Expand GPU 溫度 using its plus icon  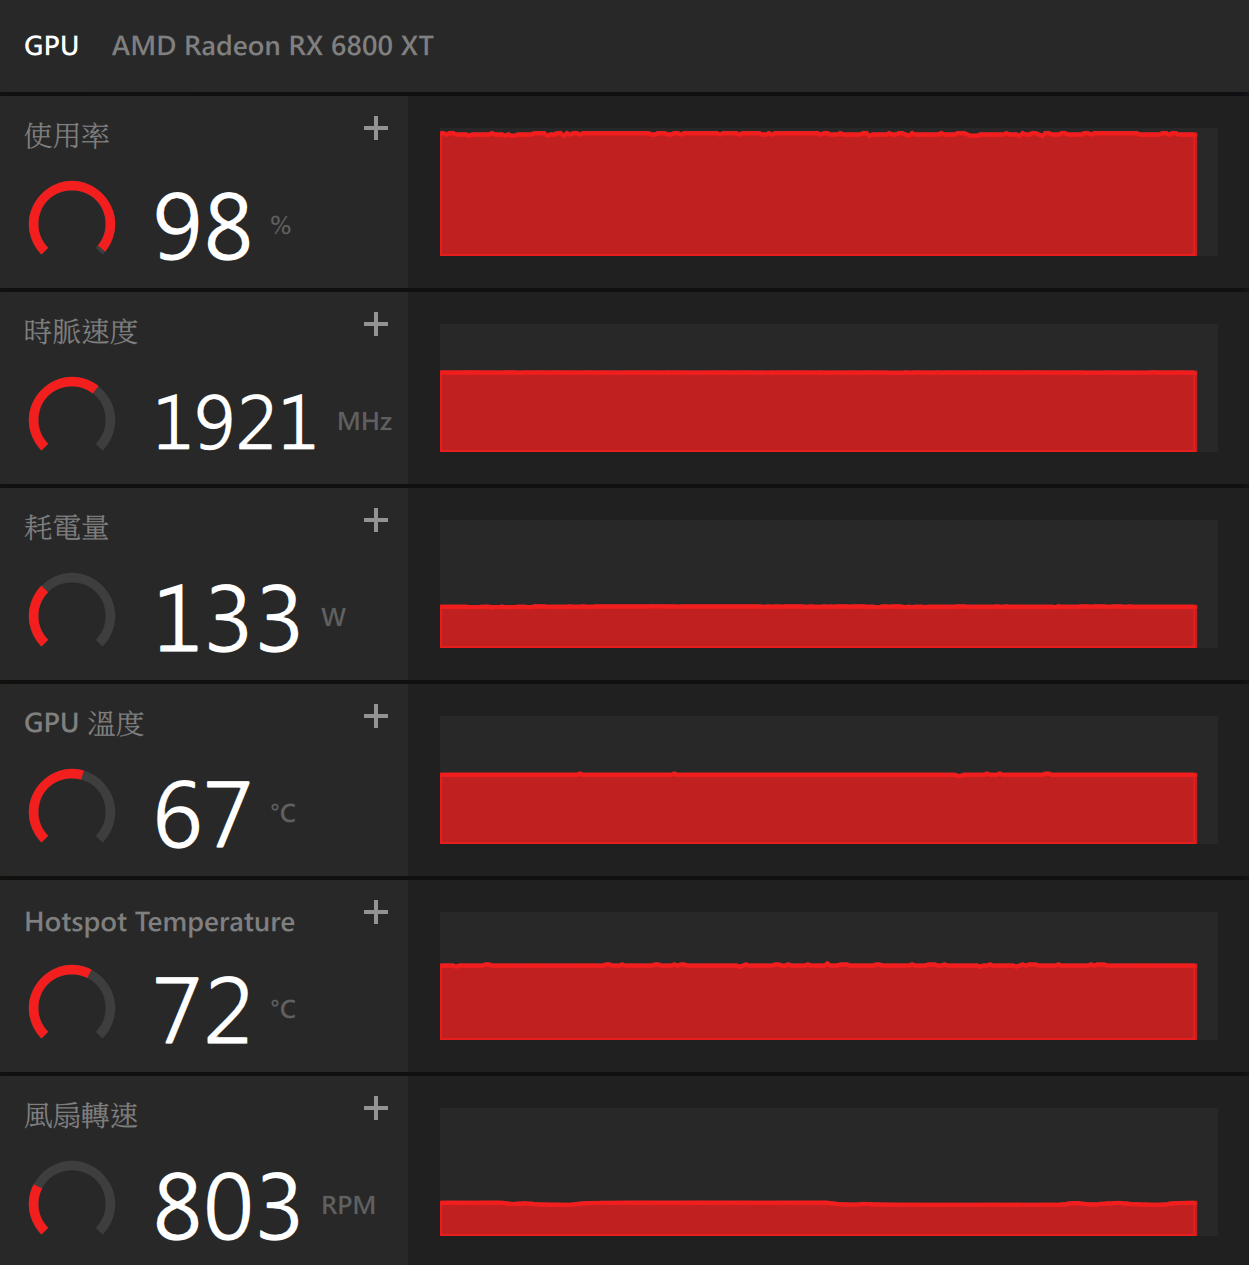376,716
